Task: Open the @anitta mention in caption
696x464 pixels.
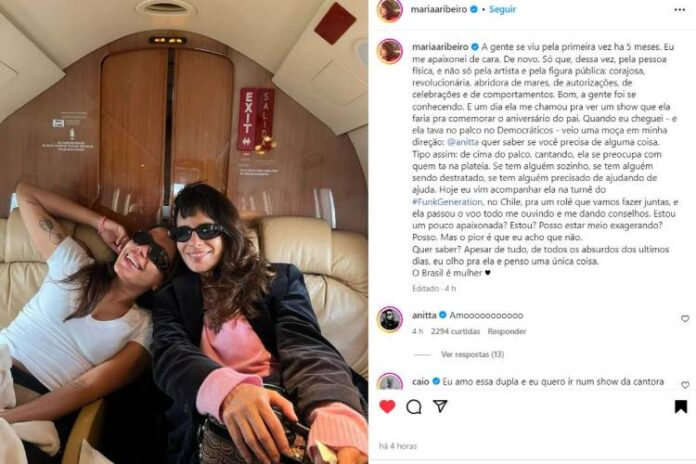Action: [463, 142]
